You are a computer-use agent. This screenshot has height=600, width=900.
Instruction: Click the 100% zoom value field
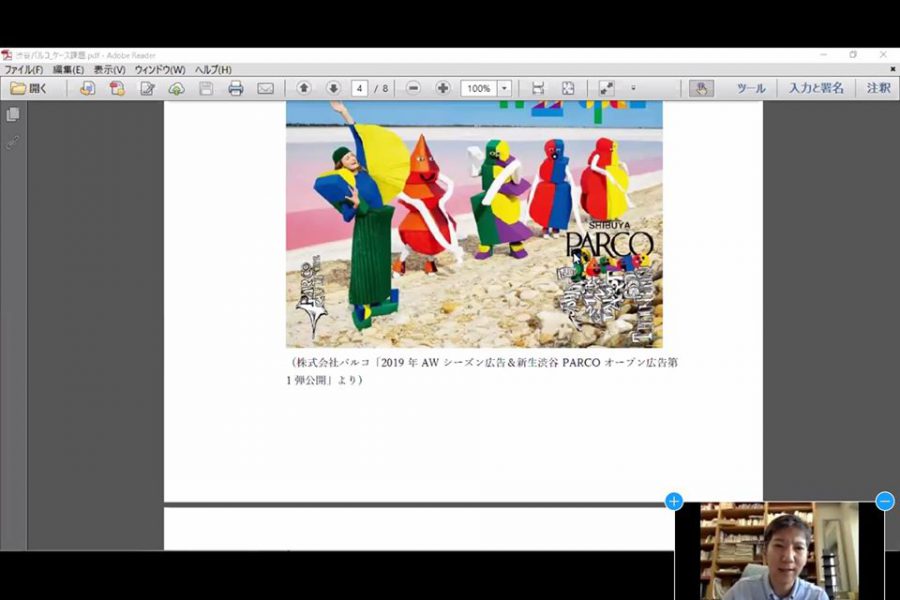(x=479, y=88)
